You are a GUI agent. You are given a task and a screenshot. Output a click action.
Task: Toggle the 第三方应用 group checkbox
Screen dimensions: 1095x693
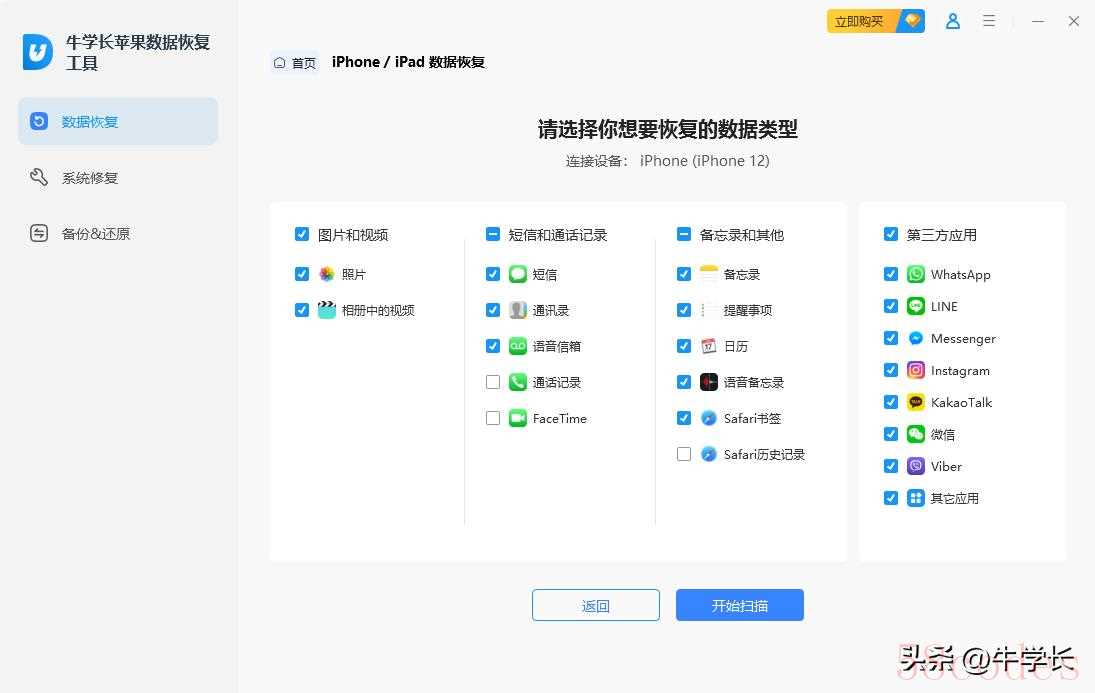(891, 234)
